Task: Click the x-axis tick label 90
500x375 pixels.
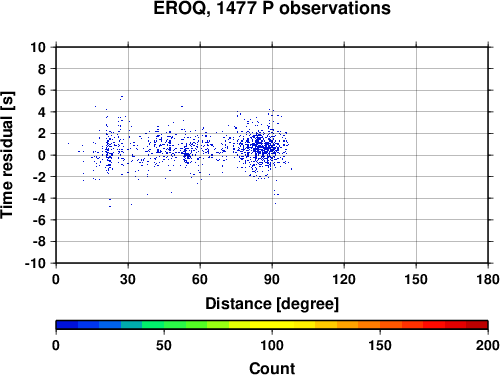Action: (272, 279)
